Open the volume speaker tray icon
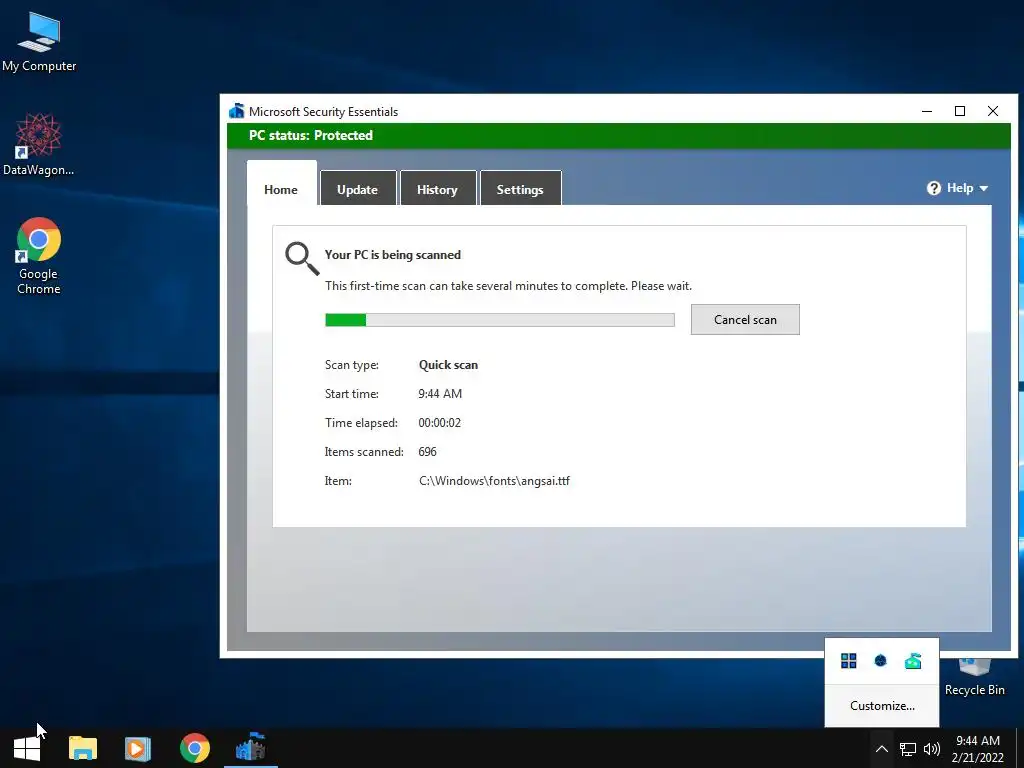Image resolution: width=1024 pixels, height=768 pixels. pyautogui.click(x=932, y=748)
